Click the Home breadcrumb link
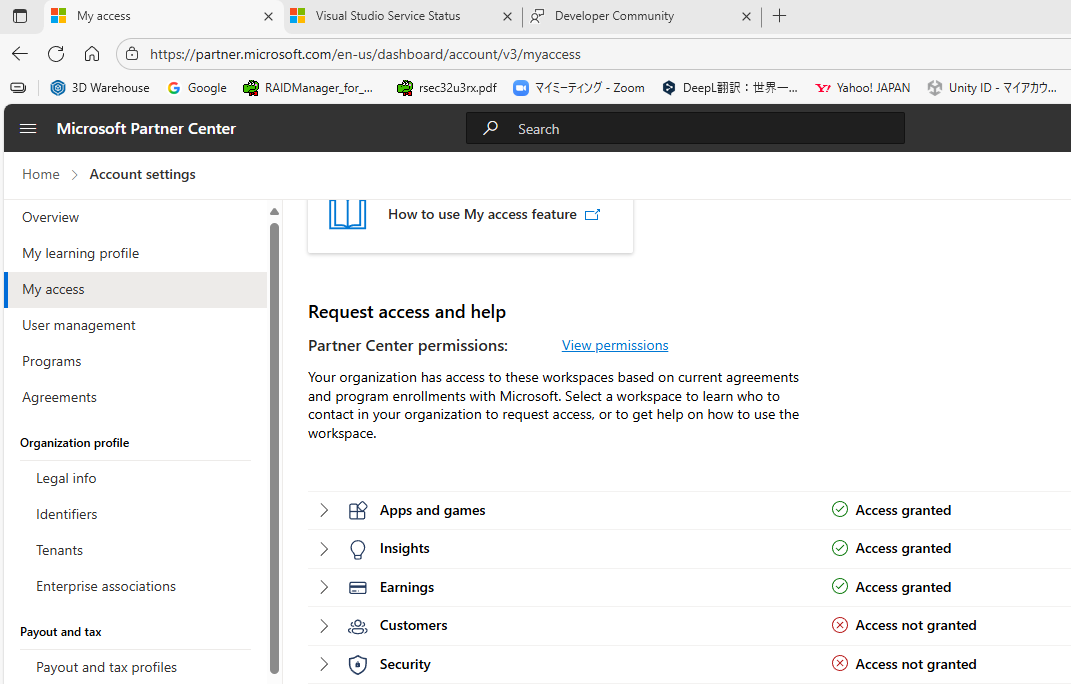Image resolution: width=1071 pixels, height=684 pixels. tap(40, 174)
